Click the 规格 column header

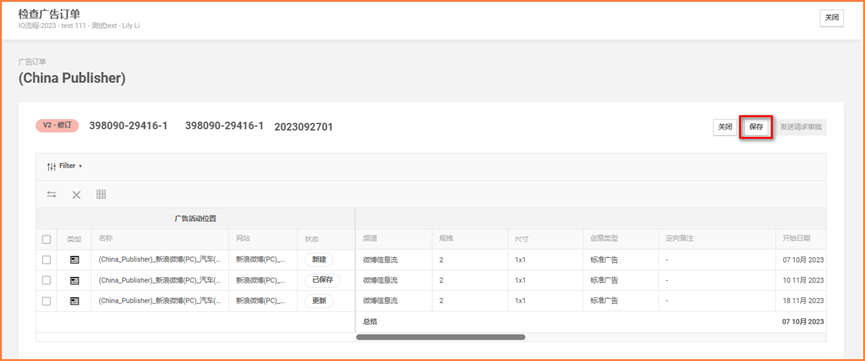click(x=446, y=239)
